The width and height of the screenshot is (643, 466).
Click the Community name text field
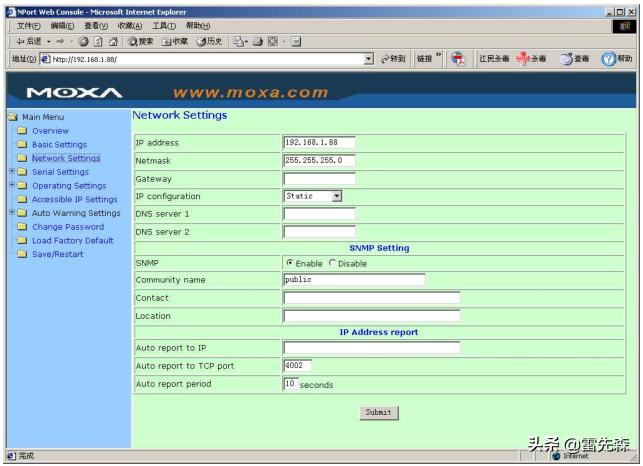tap(354, 280)
